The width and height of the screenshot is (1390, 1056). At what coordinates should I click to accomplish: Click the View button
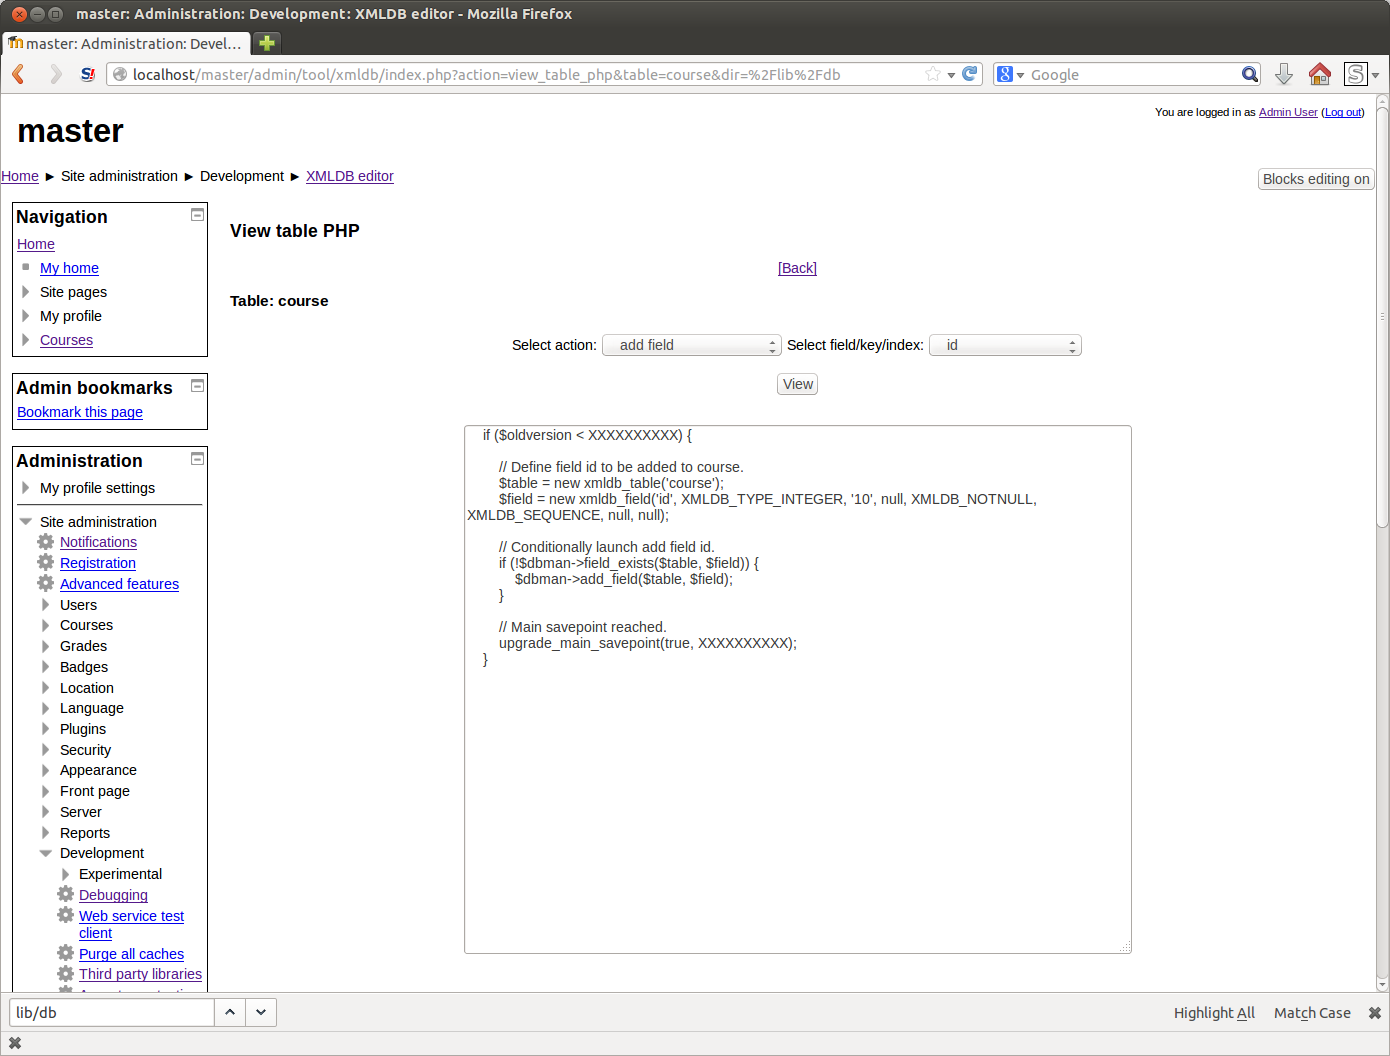coord(797,384)
